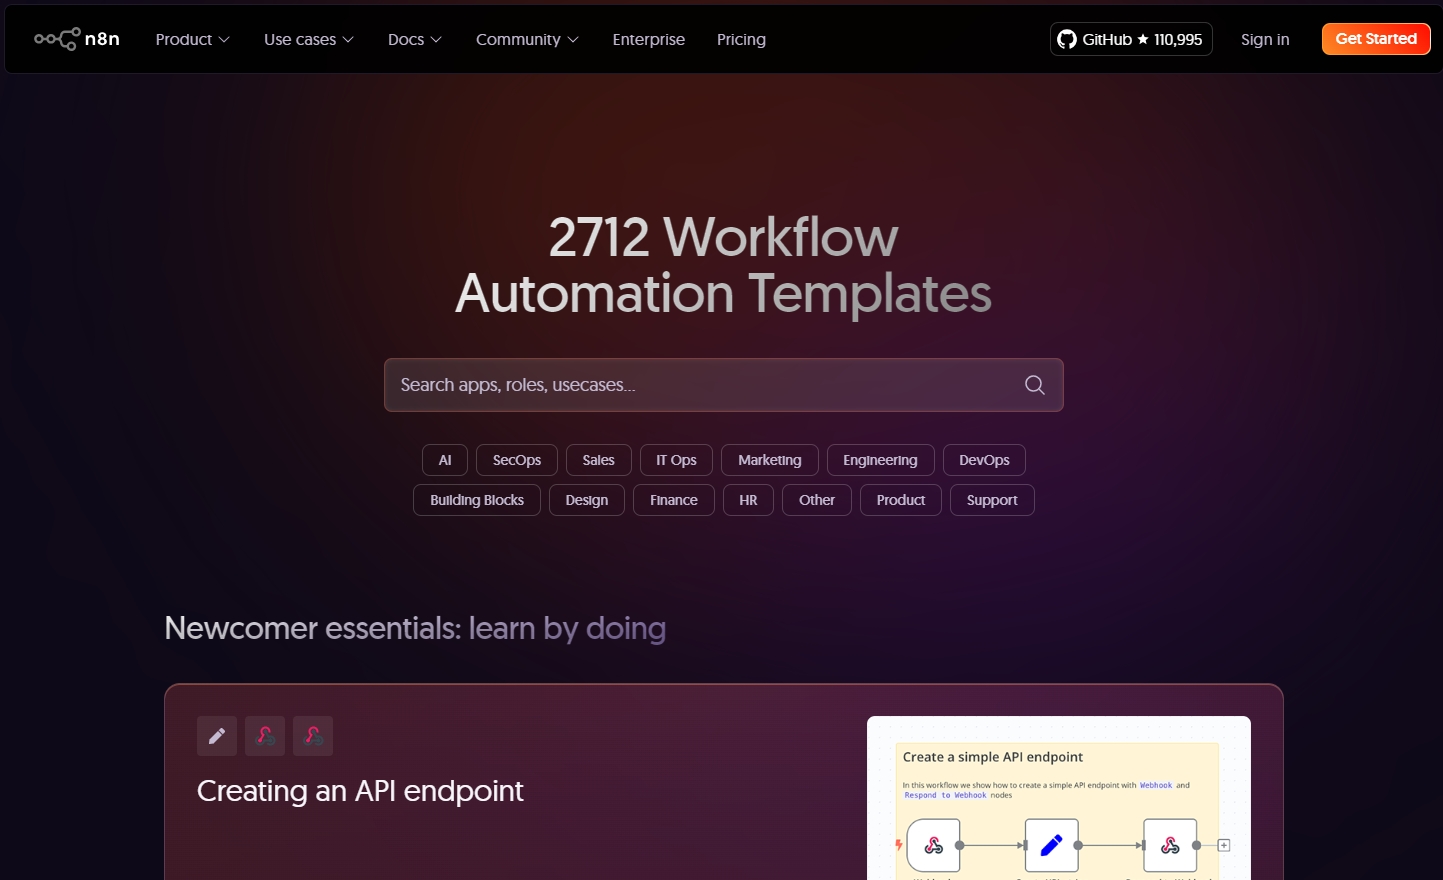Expand the Product menu chevron
This screenshot has width=1443, height=880.
point(224,40)
